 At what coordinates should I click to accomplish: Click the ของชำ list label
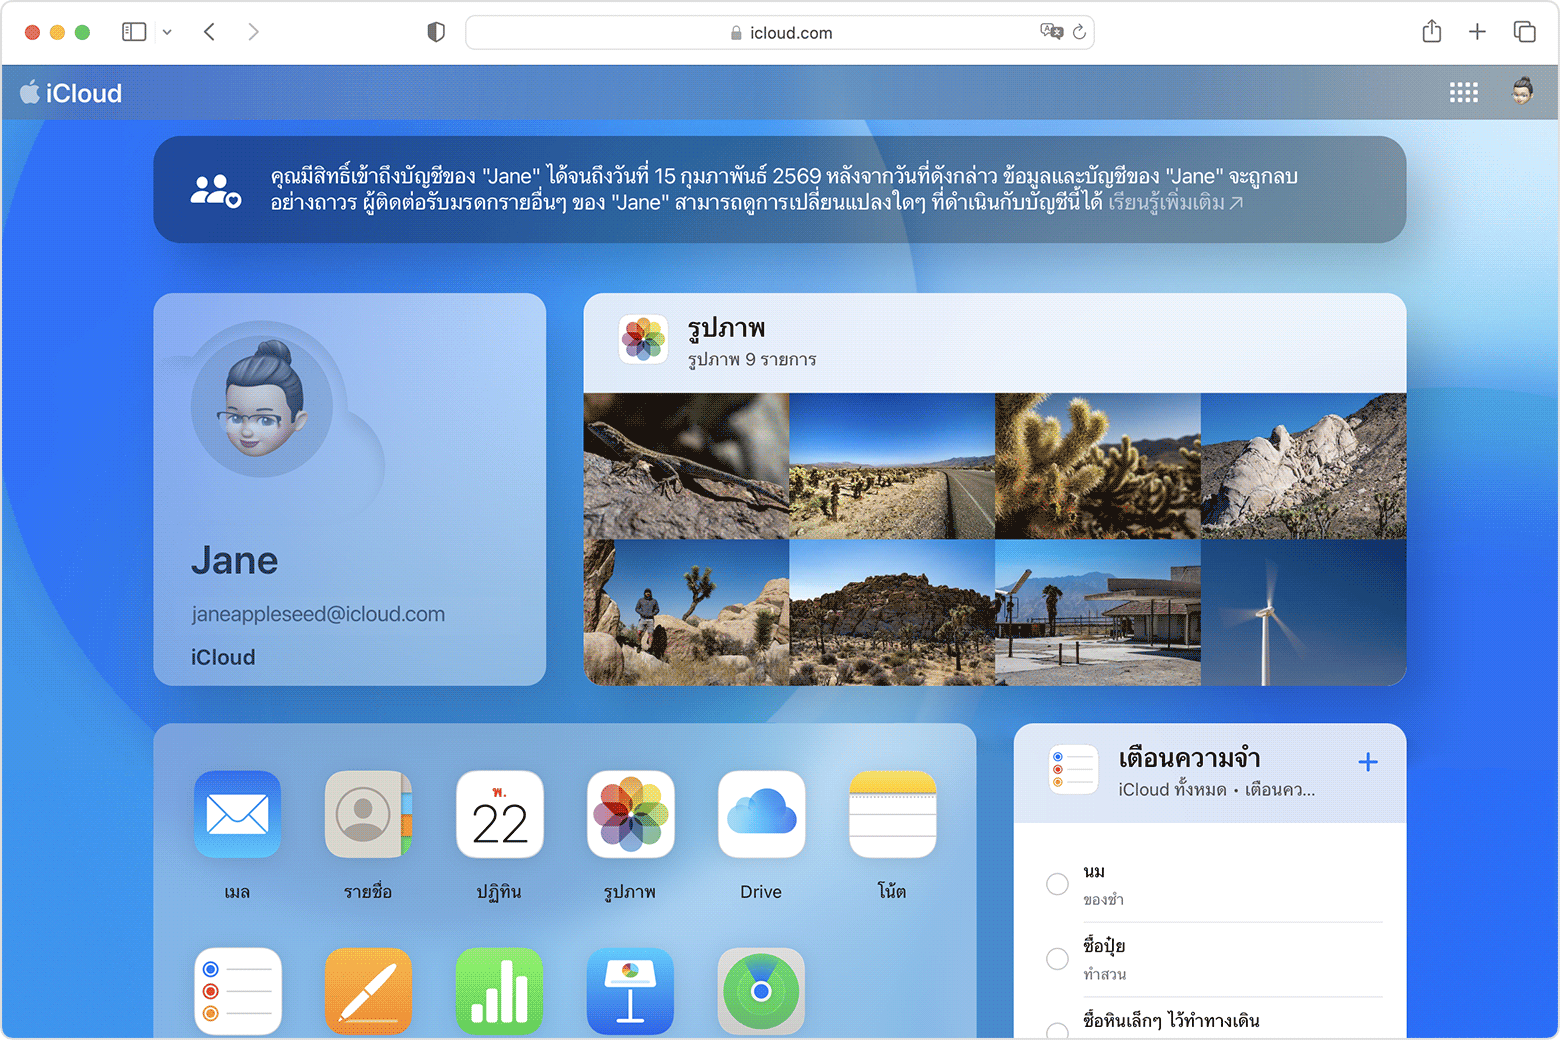pyautogui.click(x=1103, y=900)
